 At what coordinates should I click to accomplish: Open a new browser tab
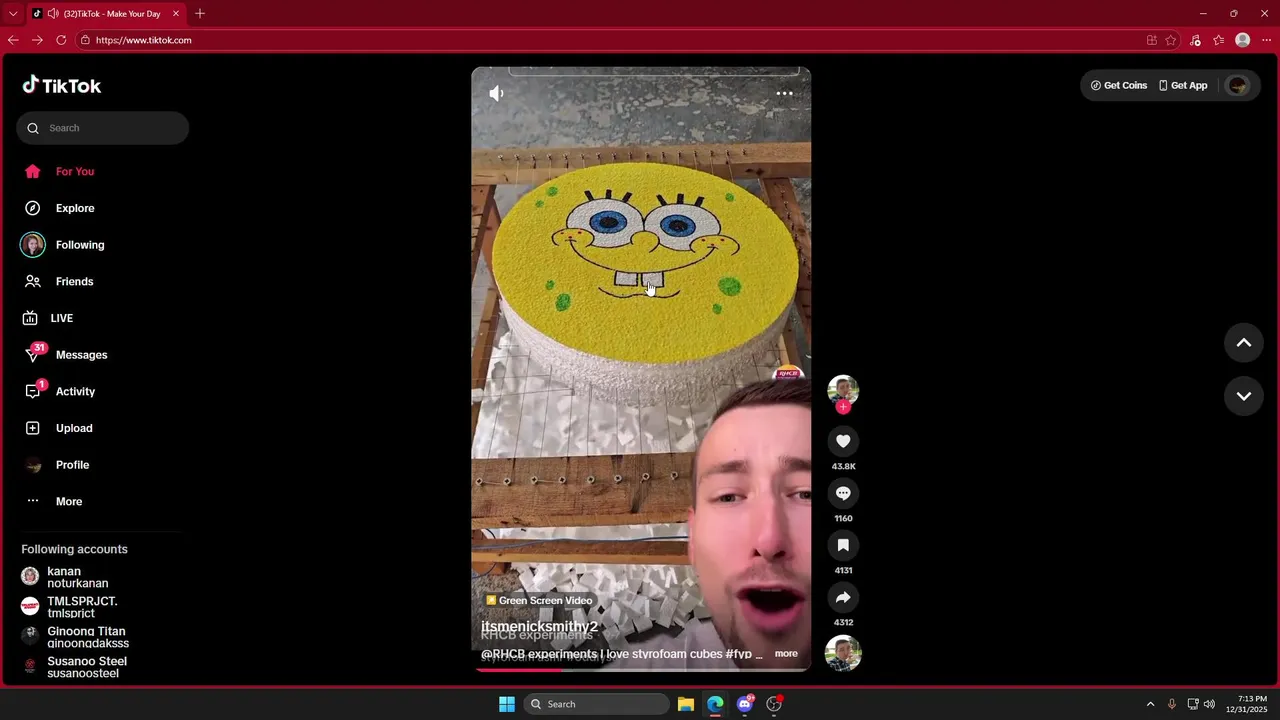coord(200,13)
